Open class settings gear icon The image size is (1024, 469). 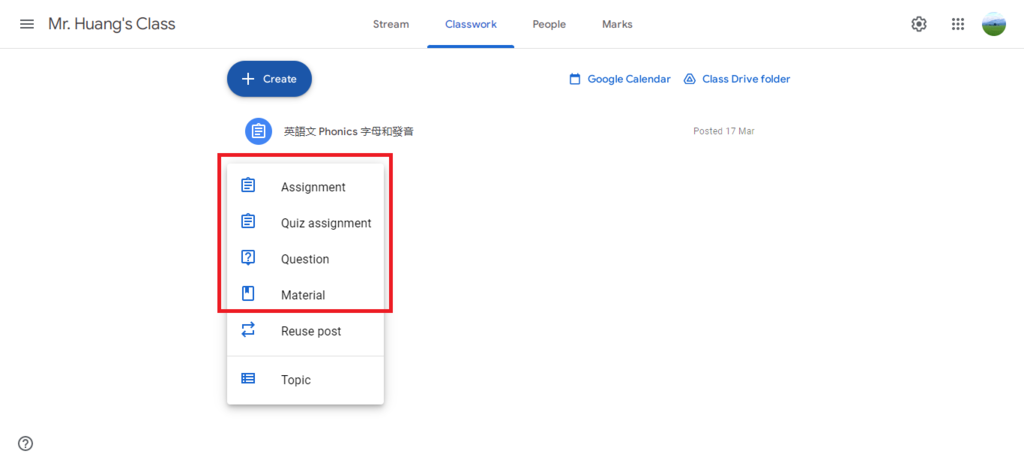(919, 24)
